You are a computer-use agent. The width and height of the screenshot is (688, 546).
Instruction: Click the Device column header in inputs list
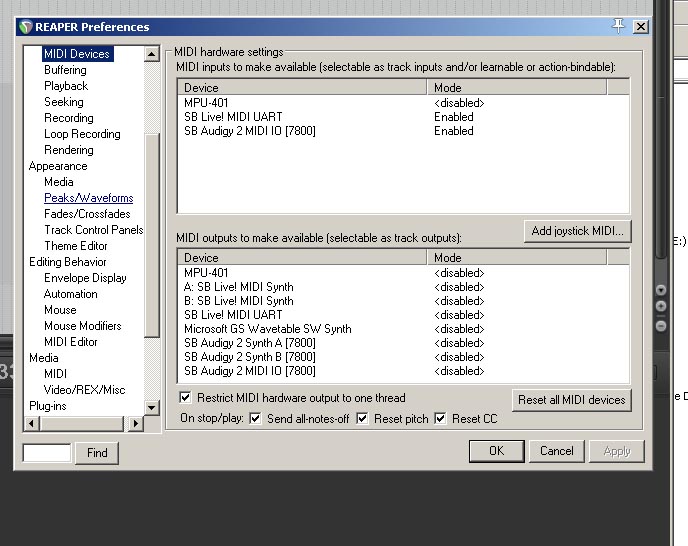(302, 87)
